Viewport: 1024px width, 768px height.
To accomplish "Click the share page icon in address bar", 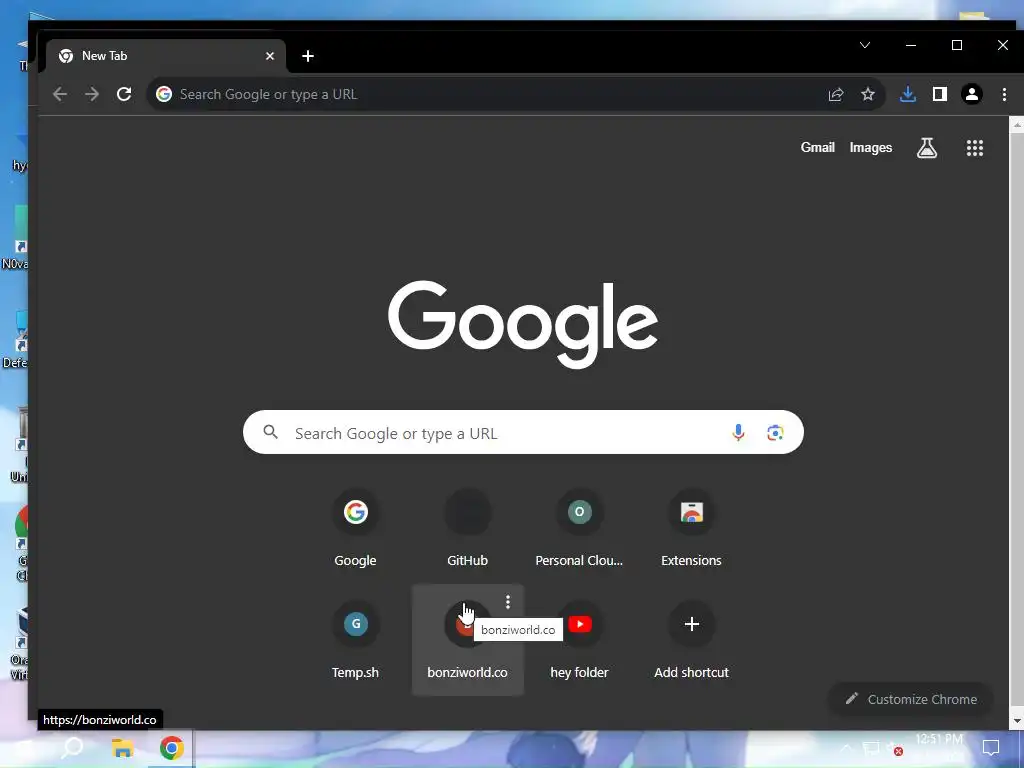I will [x=836, y=94].
